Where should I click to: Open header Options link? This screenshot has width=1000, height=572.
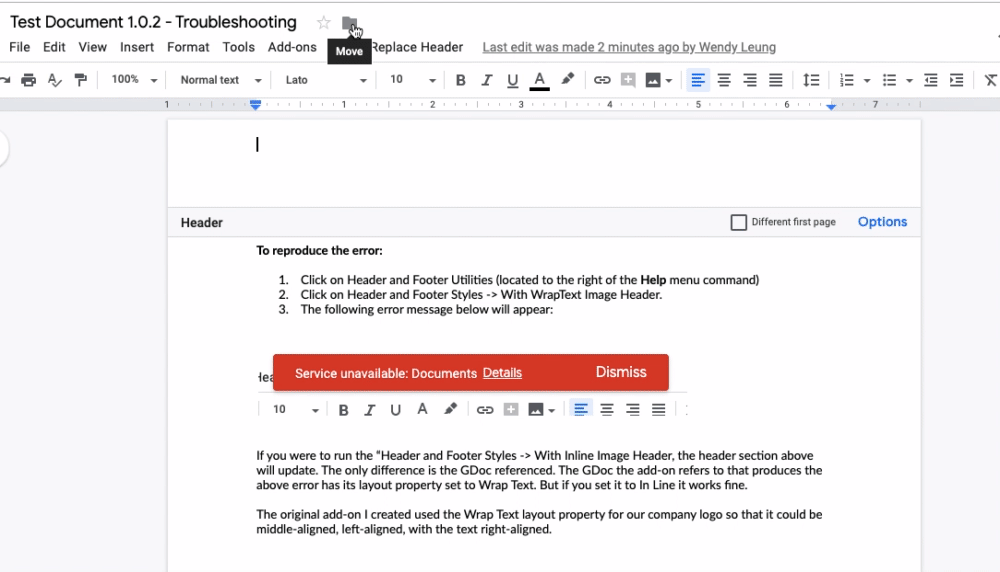(x=882, y=222)
